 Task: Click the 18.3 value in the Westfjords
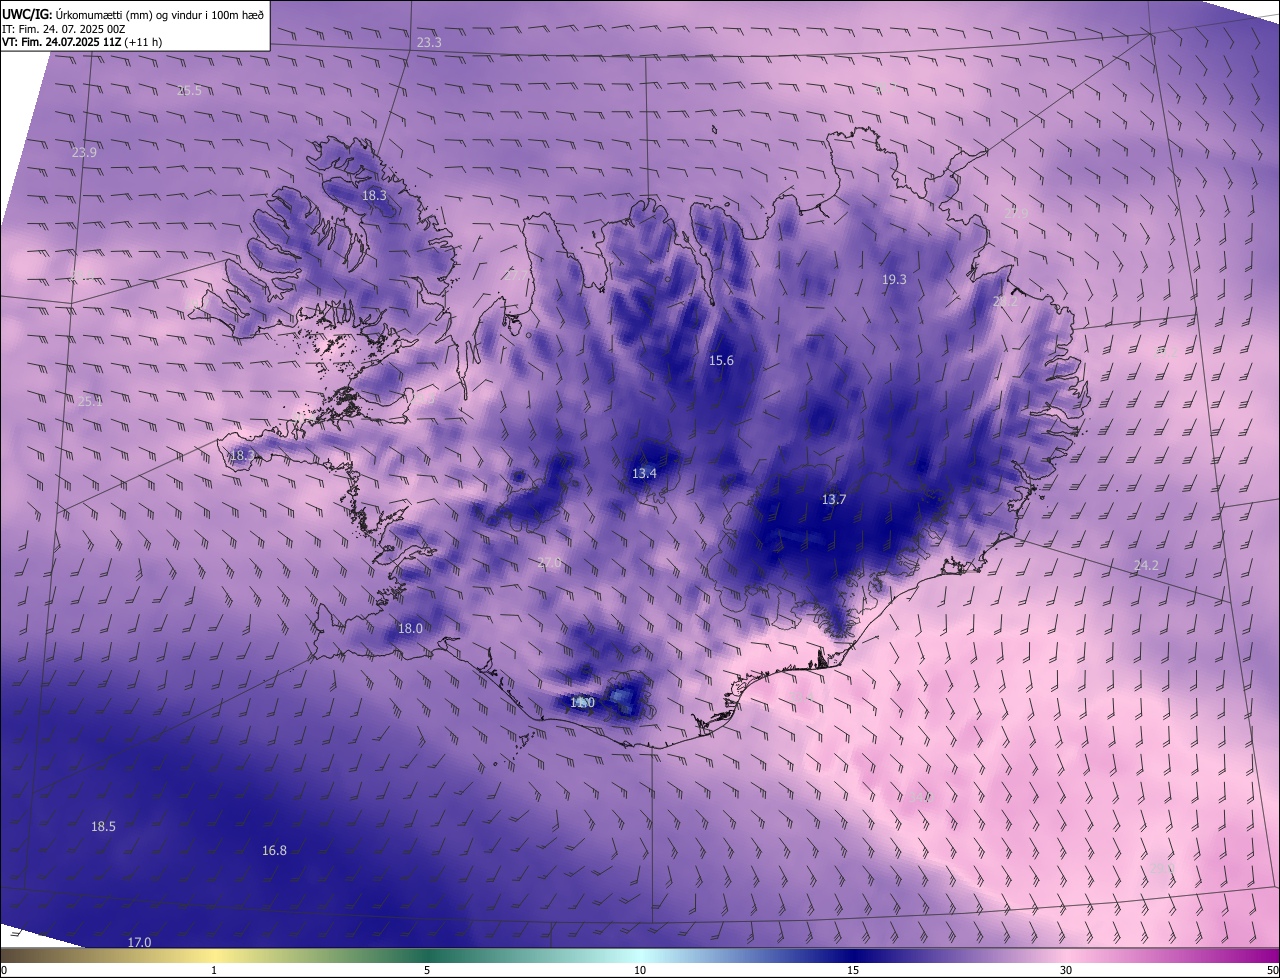(x=374, y=196)
